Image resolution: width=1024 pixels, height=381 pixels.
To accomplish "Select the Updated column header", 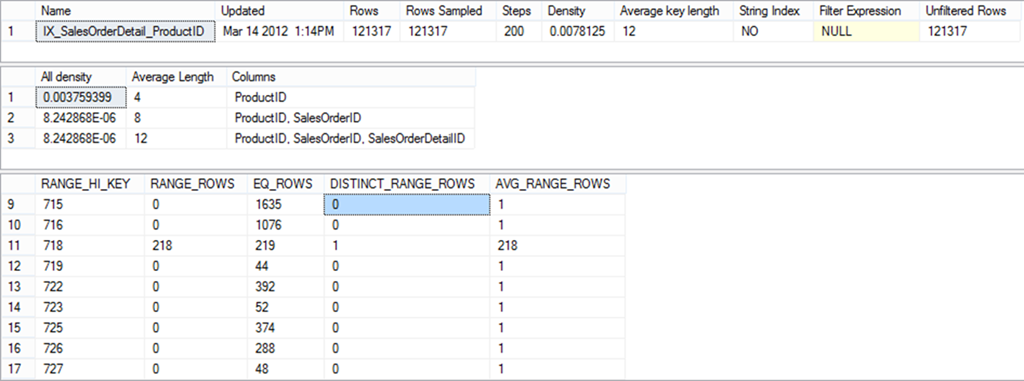I will click(280, 11).
